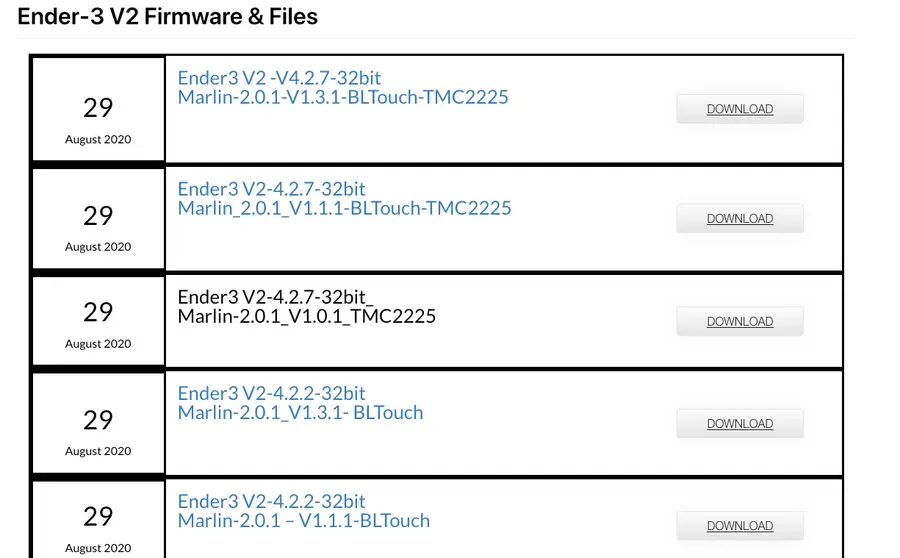The image size is (900, 558).
Task: Click the date cell of the first firmware row
Action: 98,109
